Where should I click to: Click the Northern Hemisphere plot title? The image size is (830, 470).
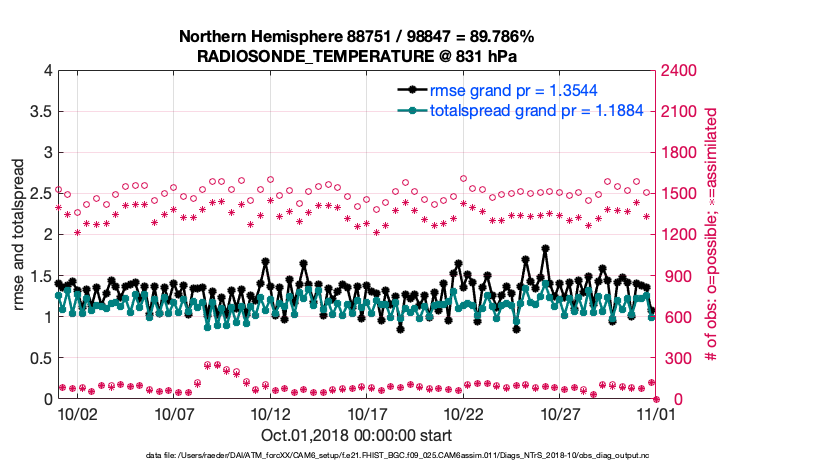356,37
